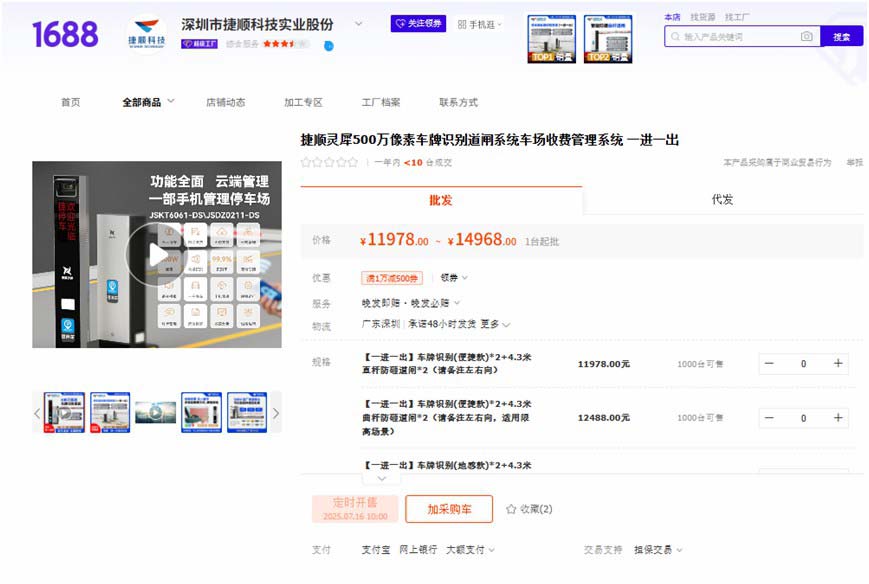Increase quantity for the 11978.00元 spec

pos(837,364)
